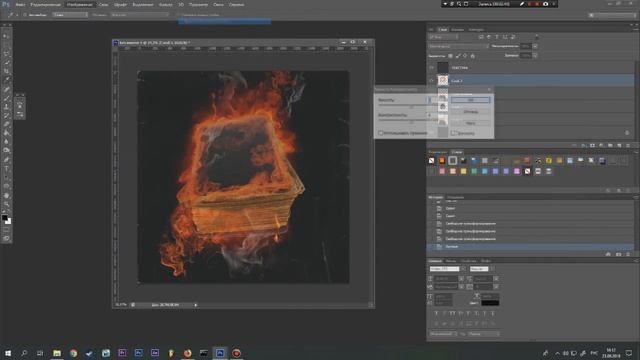Click the trash icon in the Layers panel
Image resolution: width=640 pixels, height=360 pixels.
[x=628, y=145]
